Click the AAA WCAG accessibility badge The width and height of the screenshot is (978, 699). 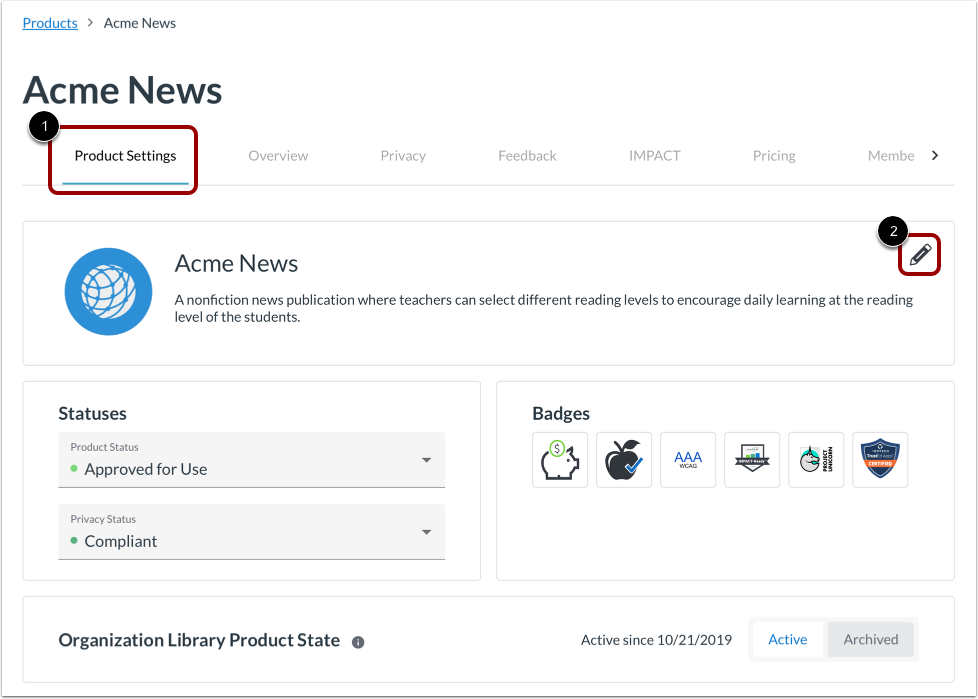tap(688, 460)
